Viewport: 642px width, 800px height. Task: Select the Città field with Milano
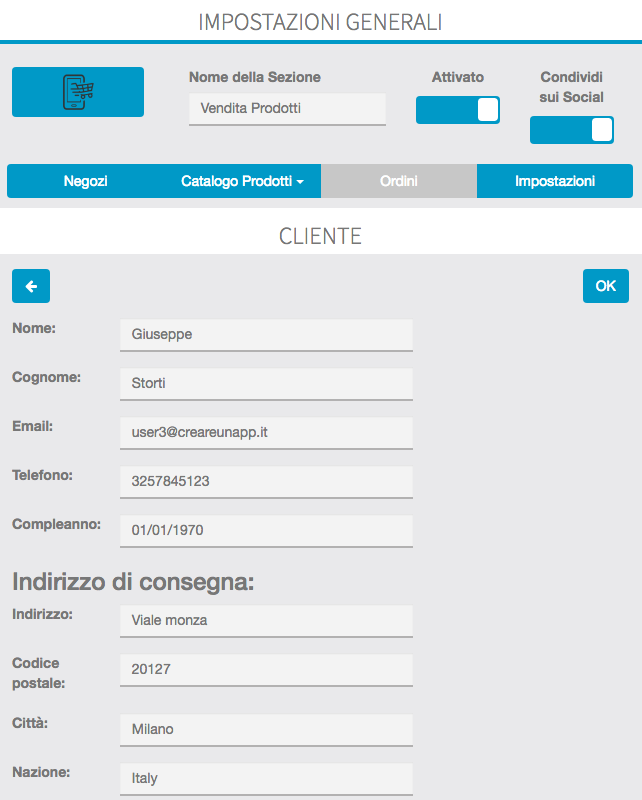click(x=265, y=729)
